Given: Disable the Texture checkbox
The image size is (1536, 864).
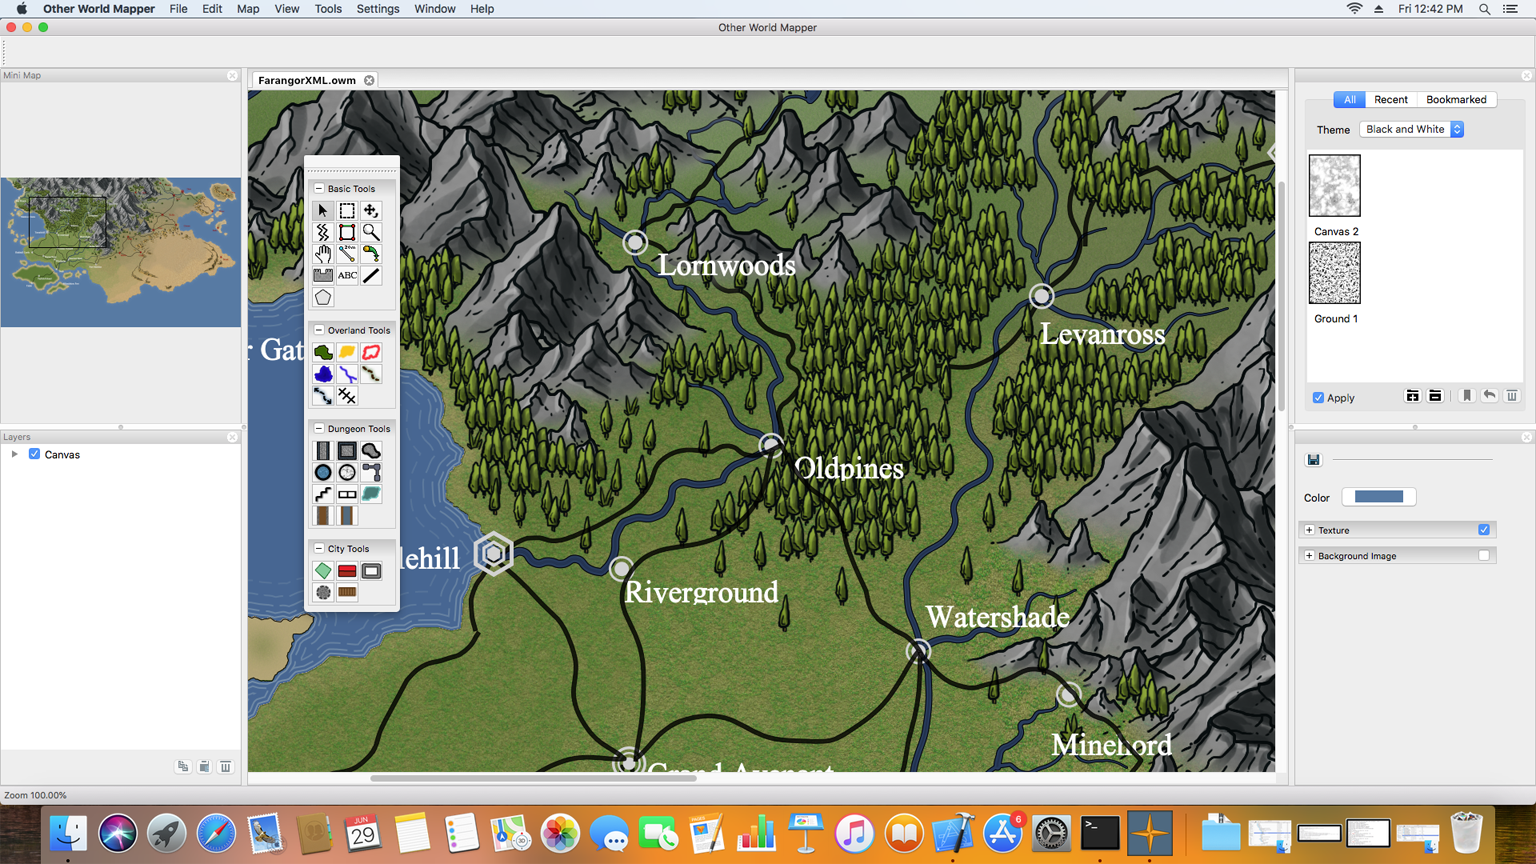Looking at the screenshot, I should pos(1484,530).
